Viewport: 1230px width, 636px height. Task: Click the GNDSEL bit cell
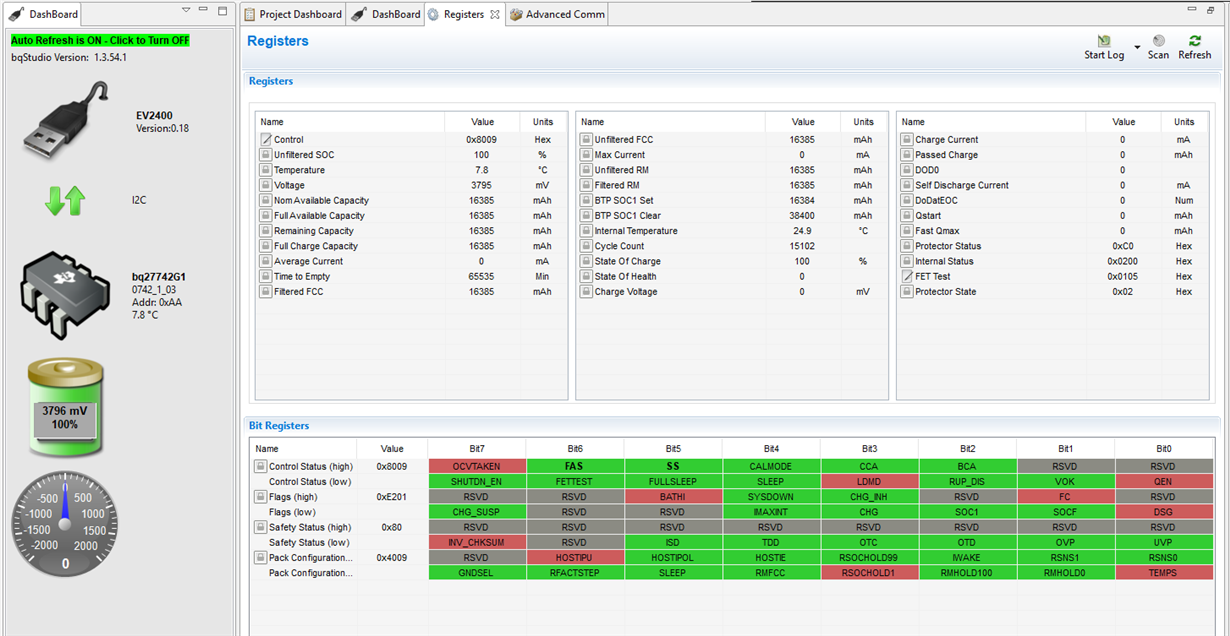click(476, 573)
